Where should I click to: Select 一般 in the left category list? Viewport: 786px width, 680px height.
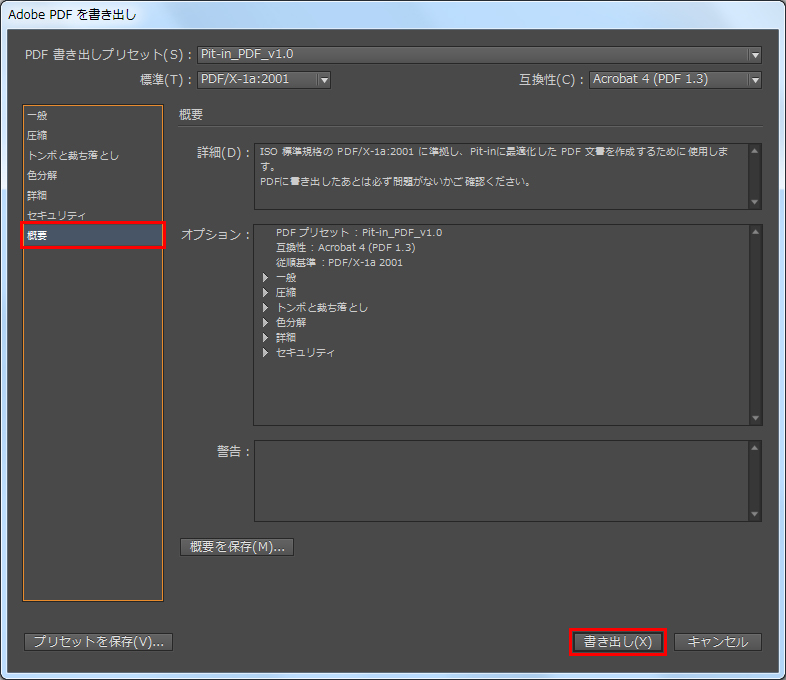point(37,116)
